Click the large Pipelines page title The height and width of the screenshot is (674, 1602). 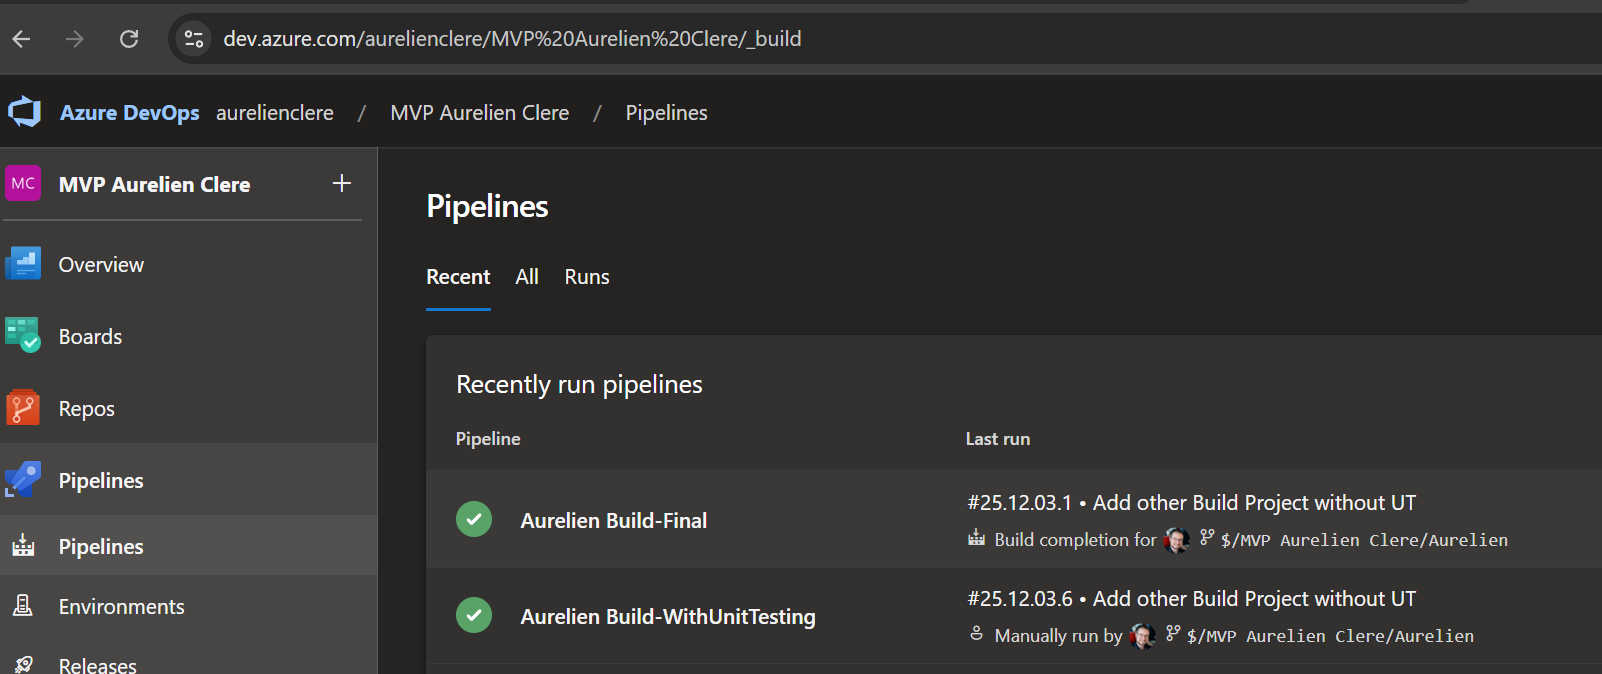[487, 206]
